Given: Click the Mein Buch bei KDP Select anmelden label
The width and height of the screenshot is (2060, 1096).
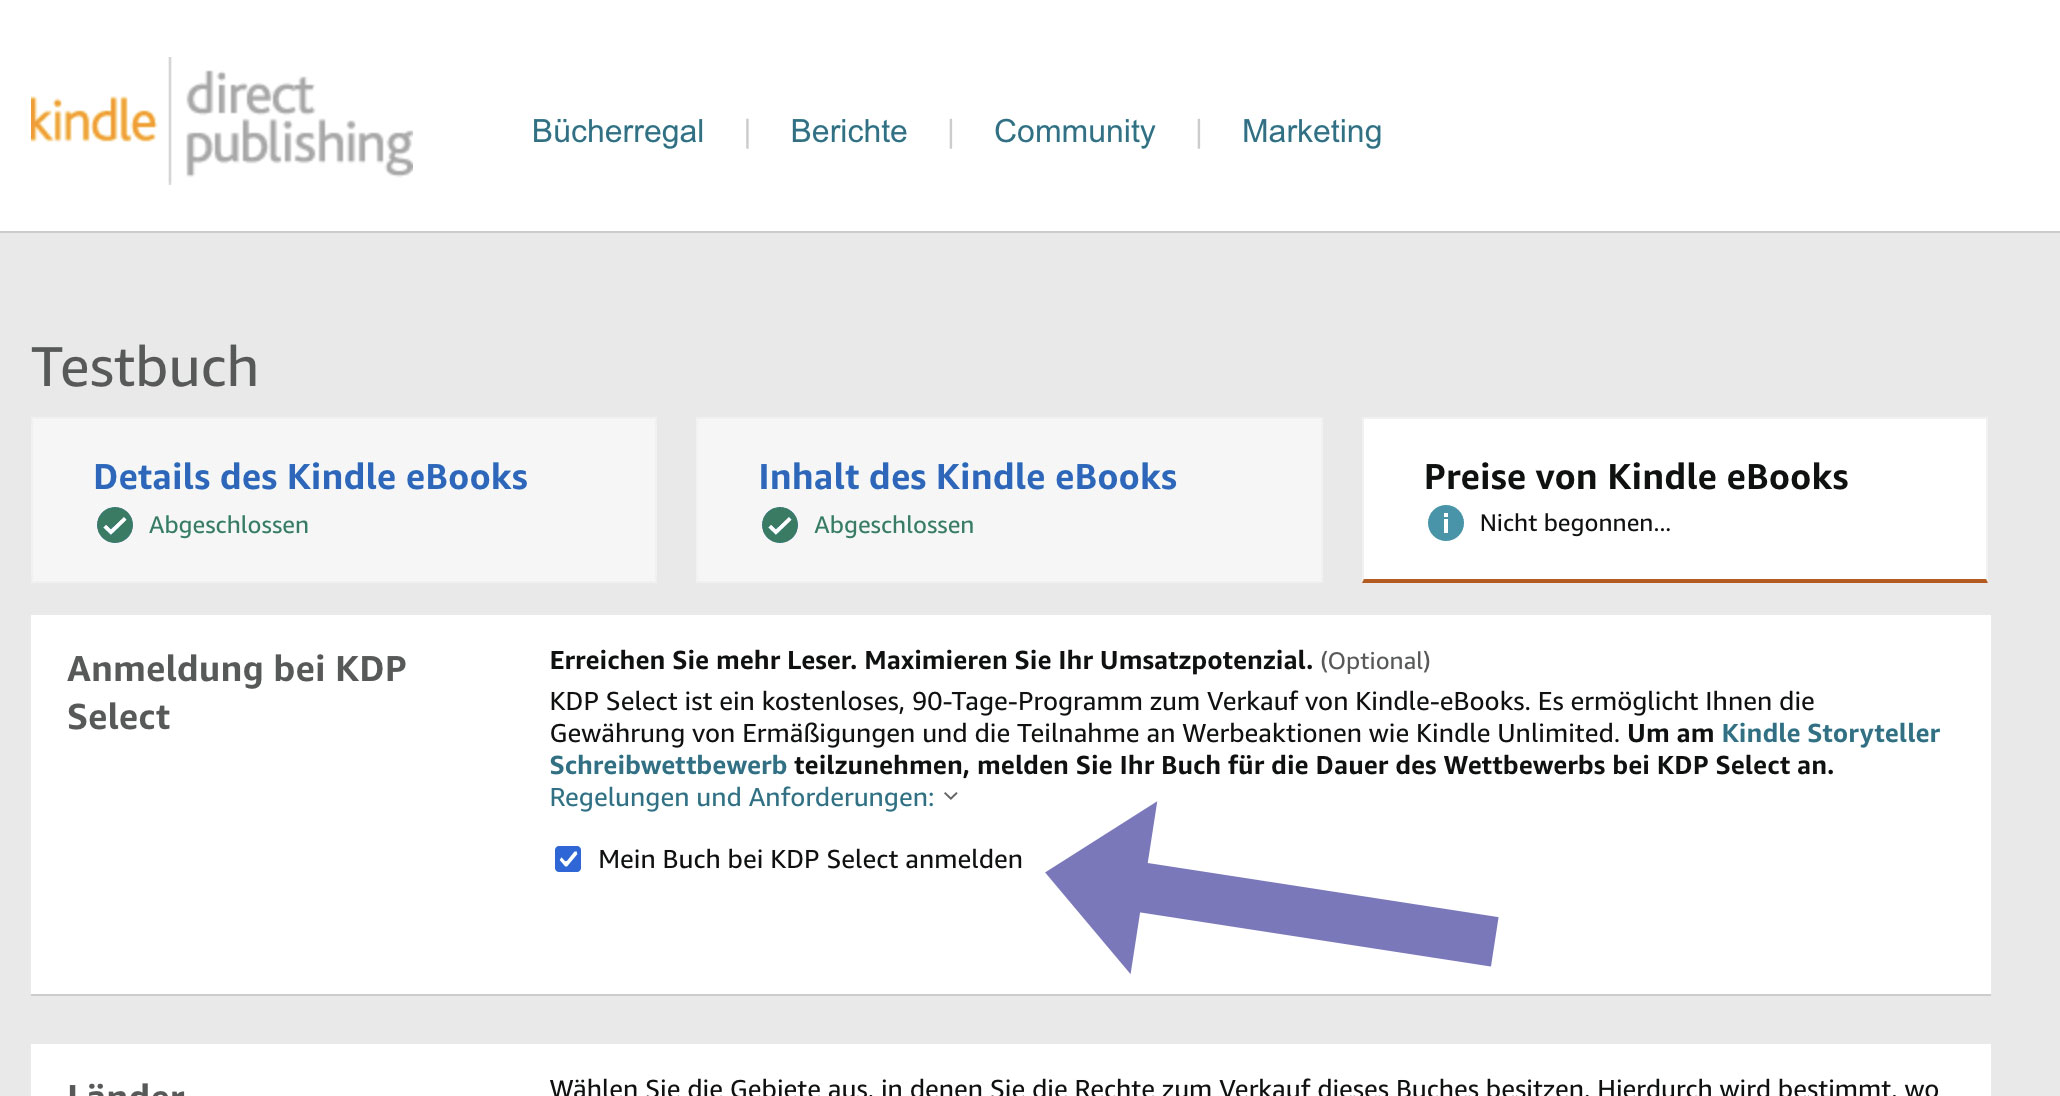Looking at the screenshot, I should tap(810, 859).
